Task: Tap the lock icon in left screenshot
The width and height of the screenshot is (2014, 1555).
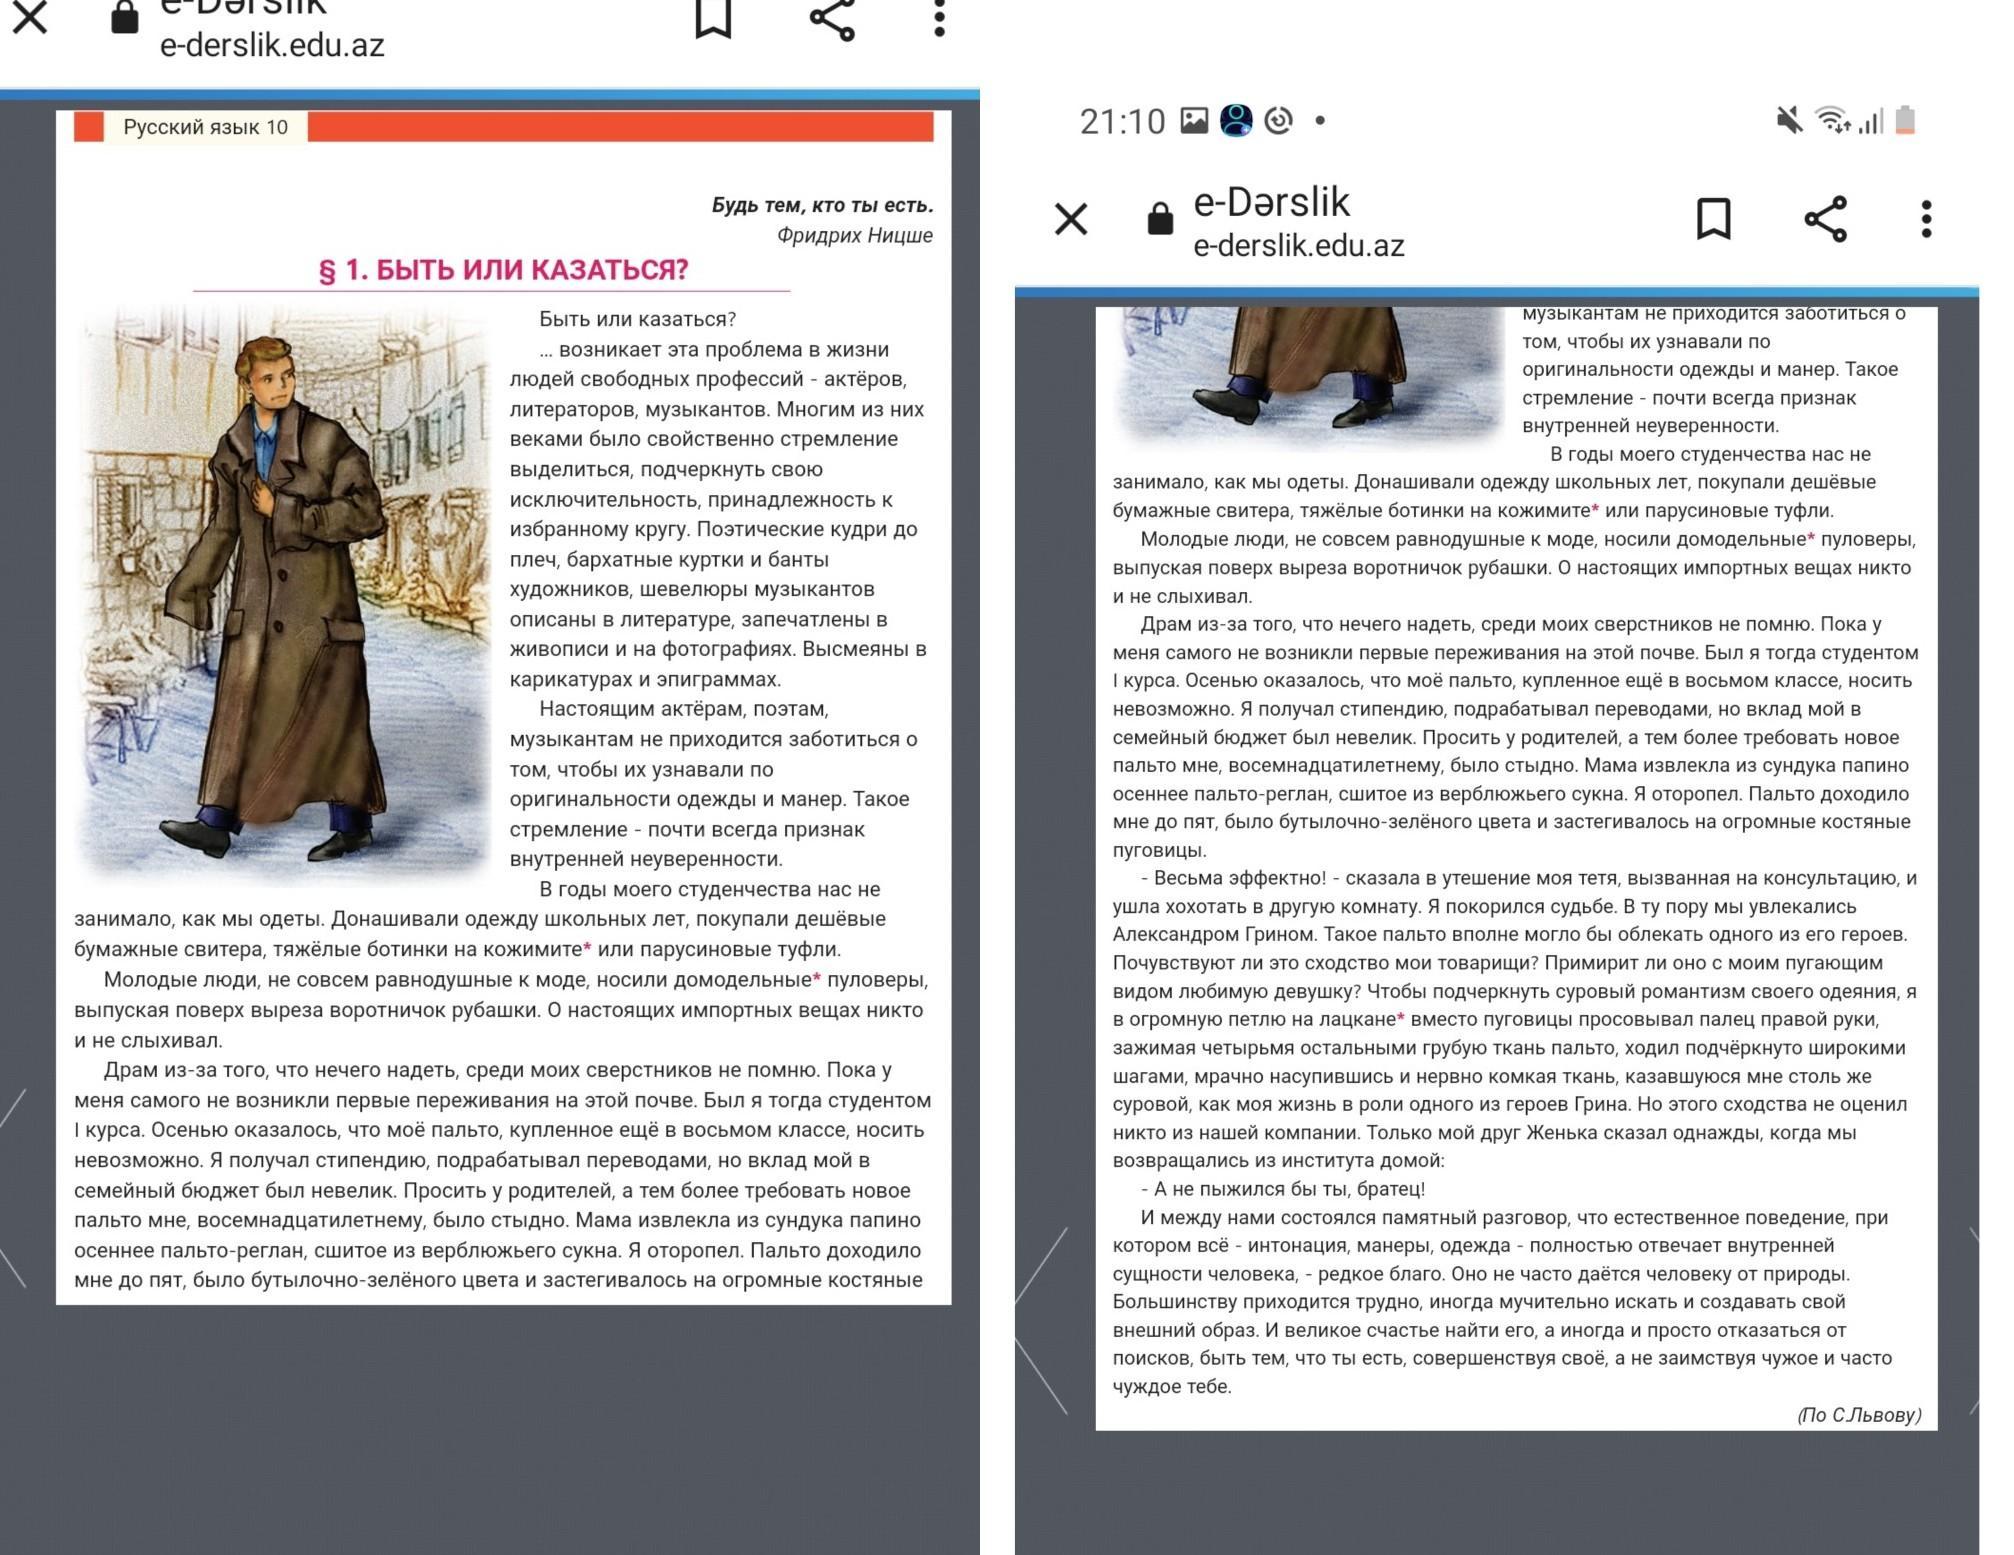Action: [125, 16]
